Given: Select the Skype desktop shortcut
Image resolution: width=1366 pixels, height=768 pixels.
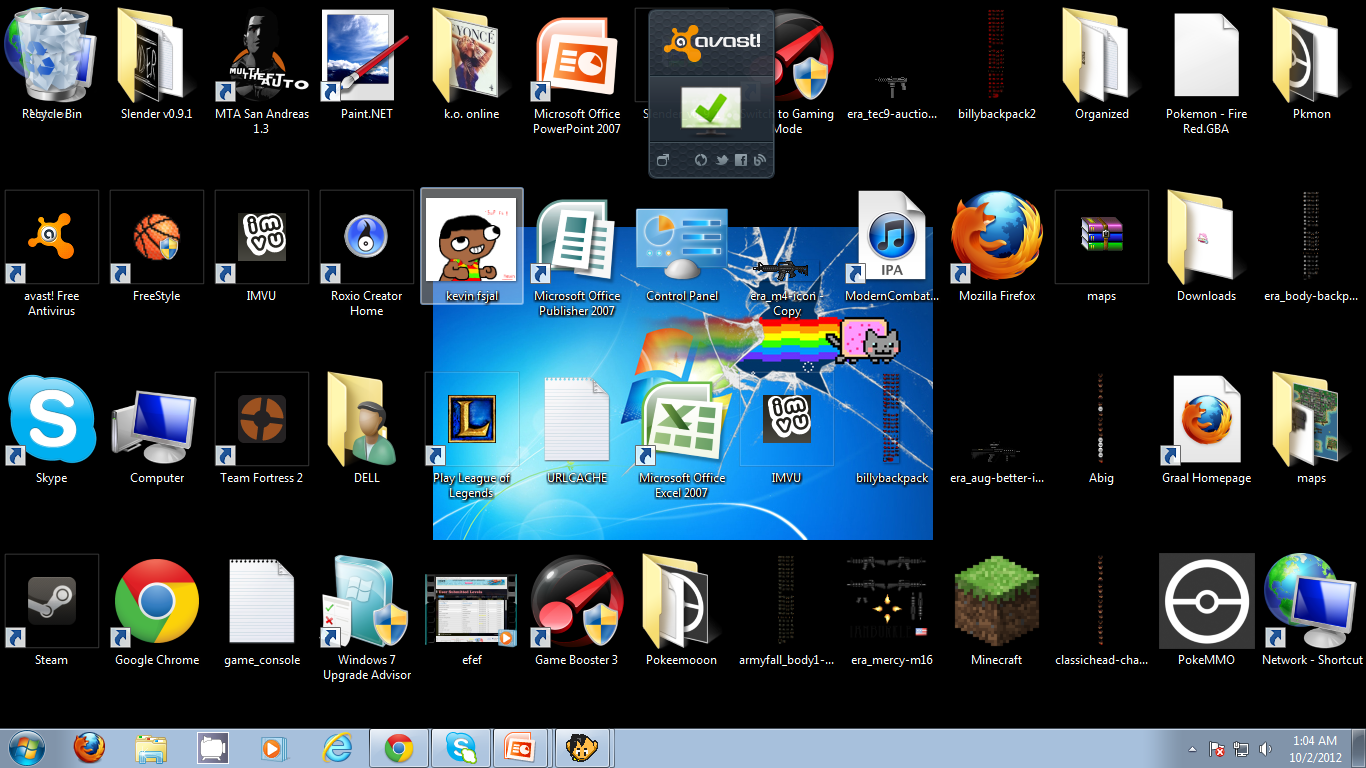Looking at the screenshot, I should pos(51,420).
